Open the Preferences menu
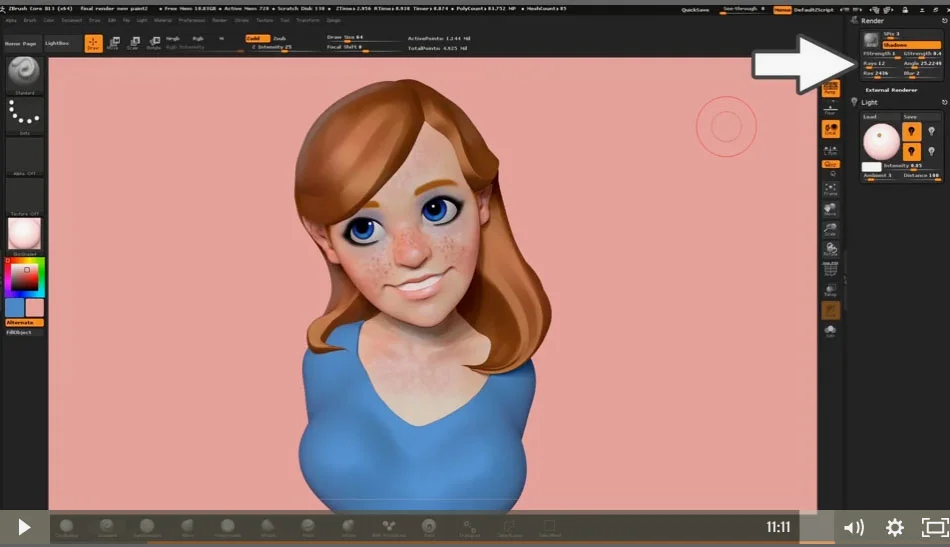Screen dimensions: 950x547 pyautogui.click(x=191, y=20)
